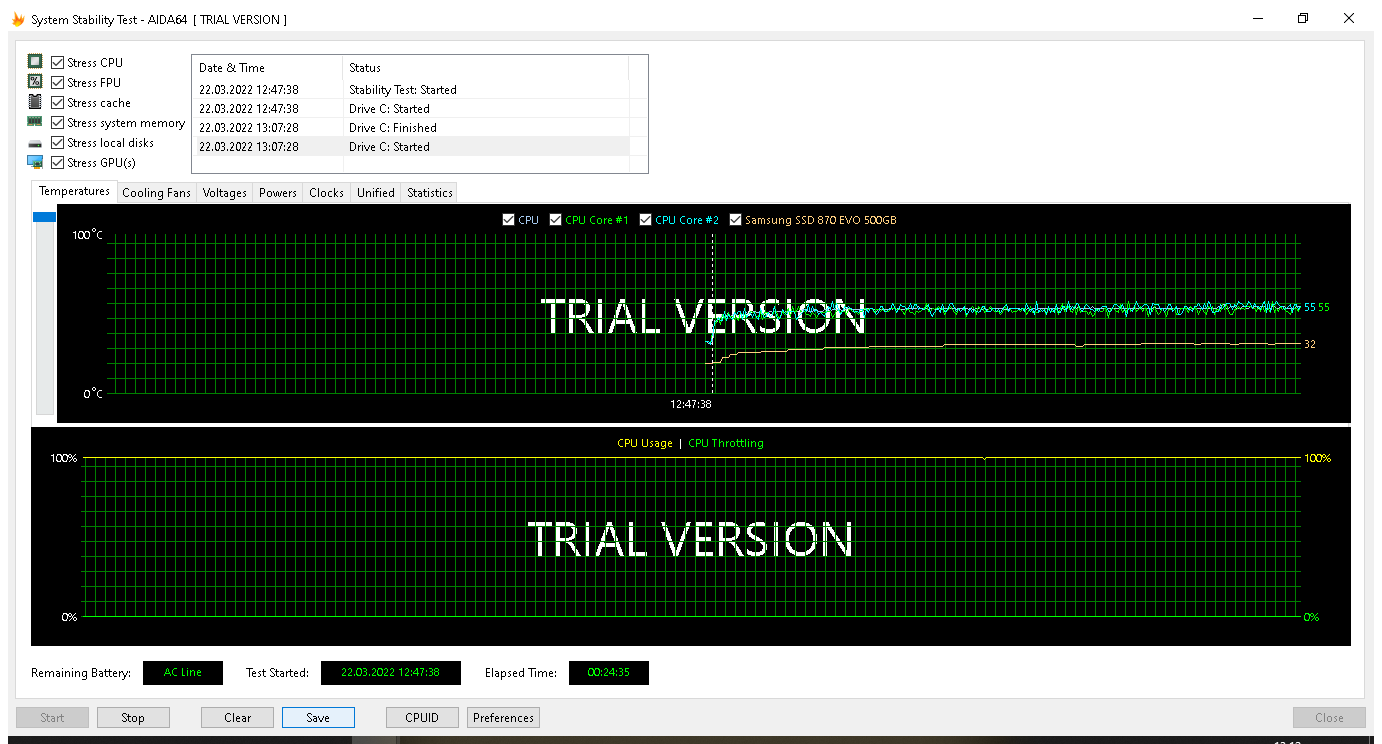Switch to the Unified tab
The height and width of the screenshot is (744, 1382).
point(376,193)
